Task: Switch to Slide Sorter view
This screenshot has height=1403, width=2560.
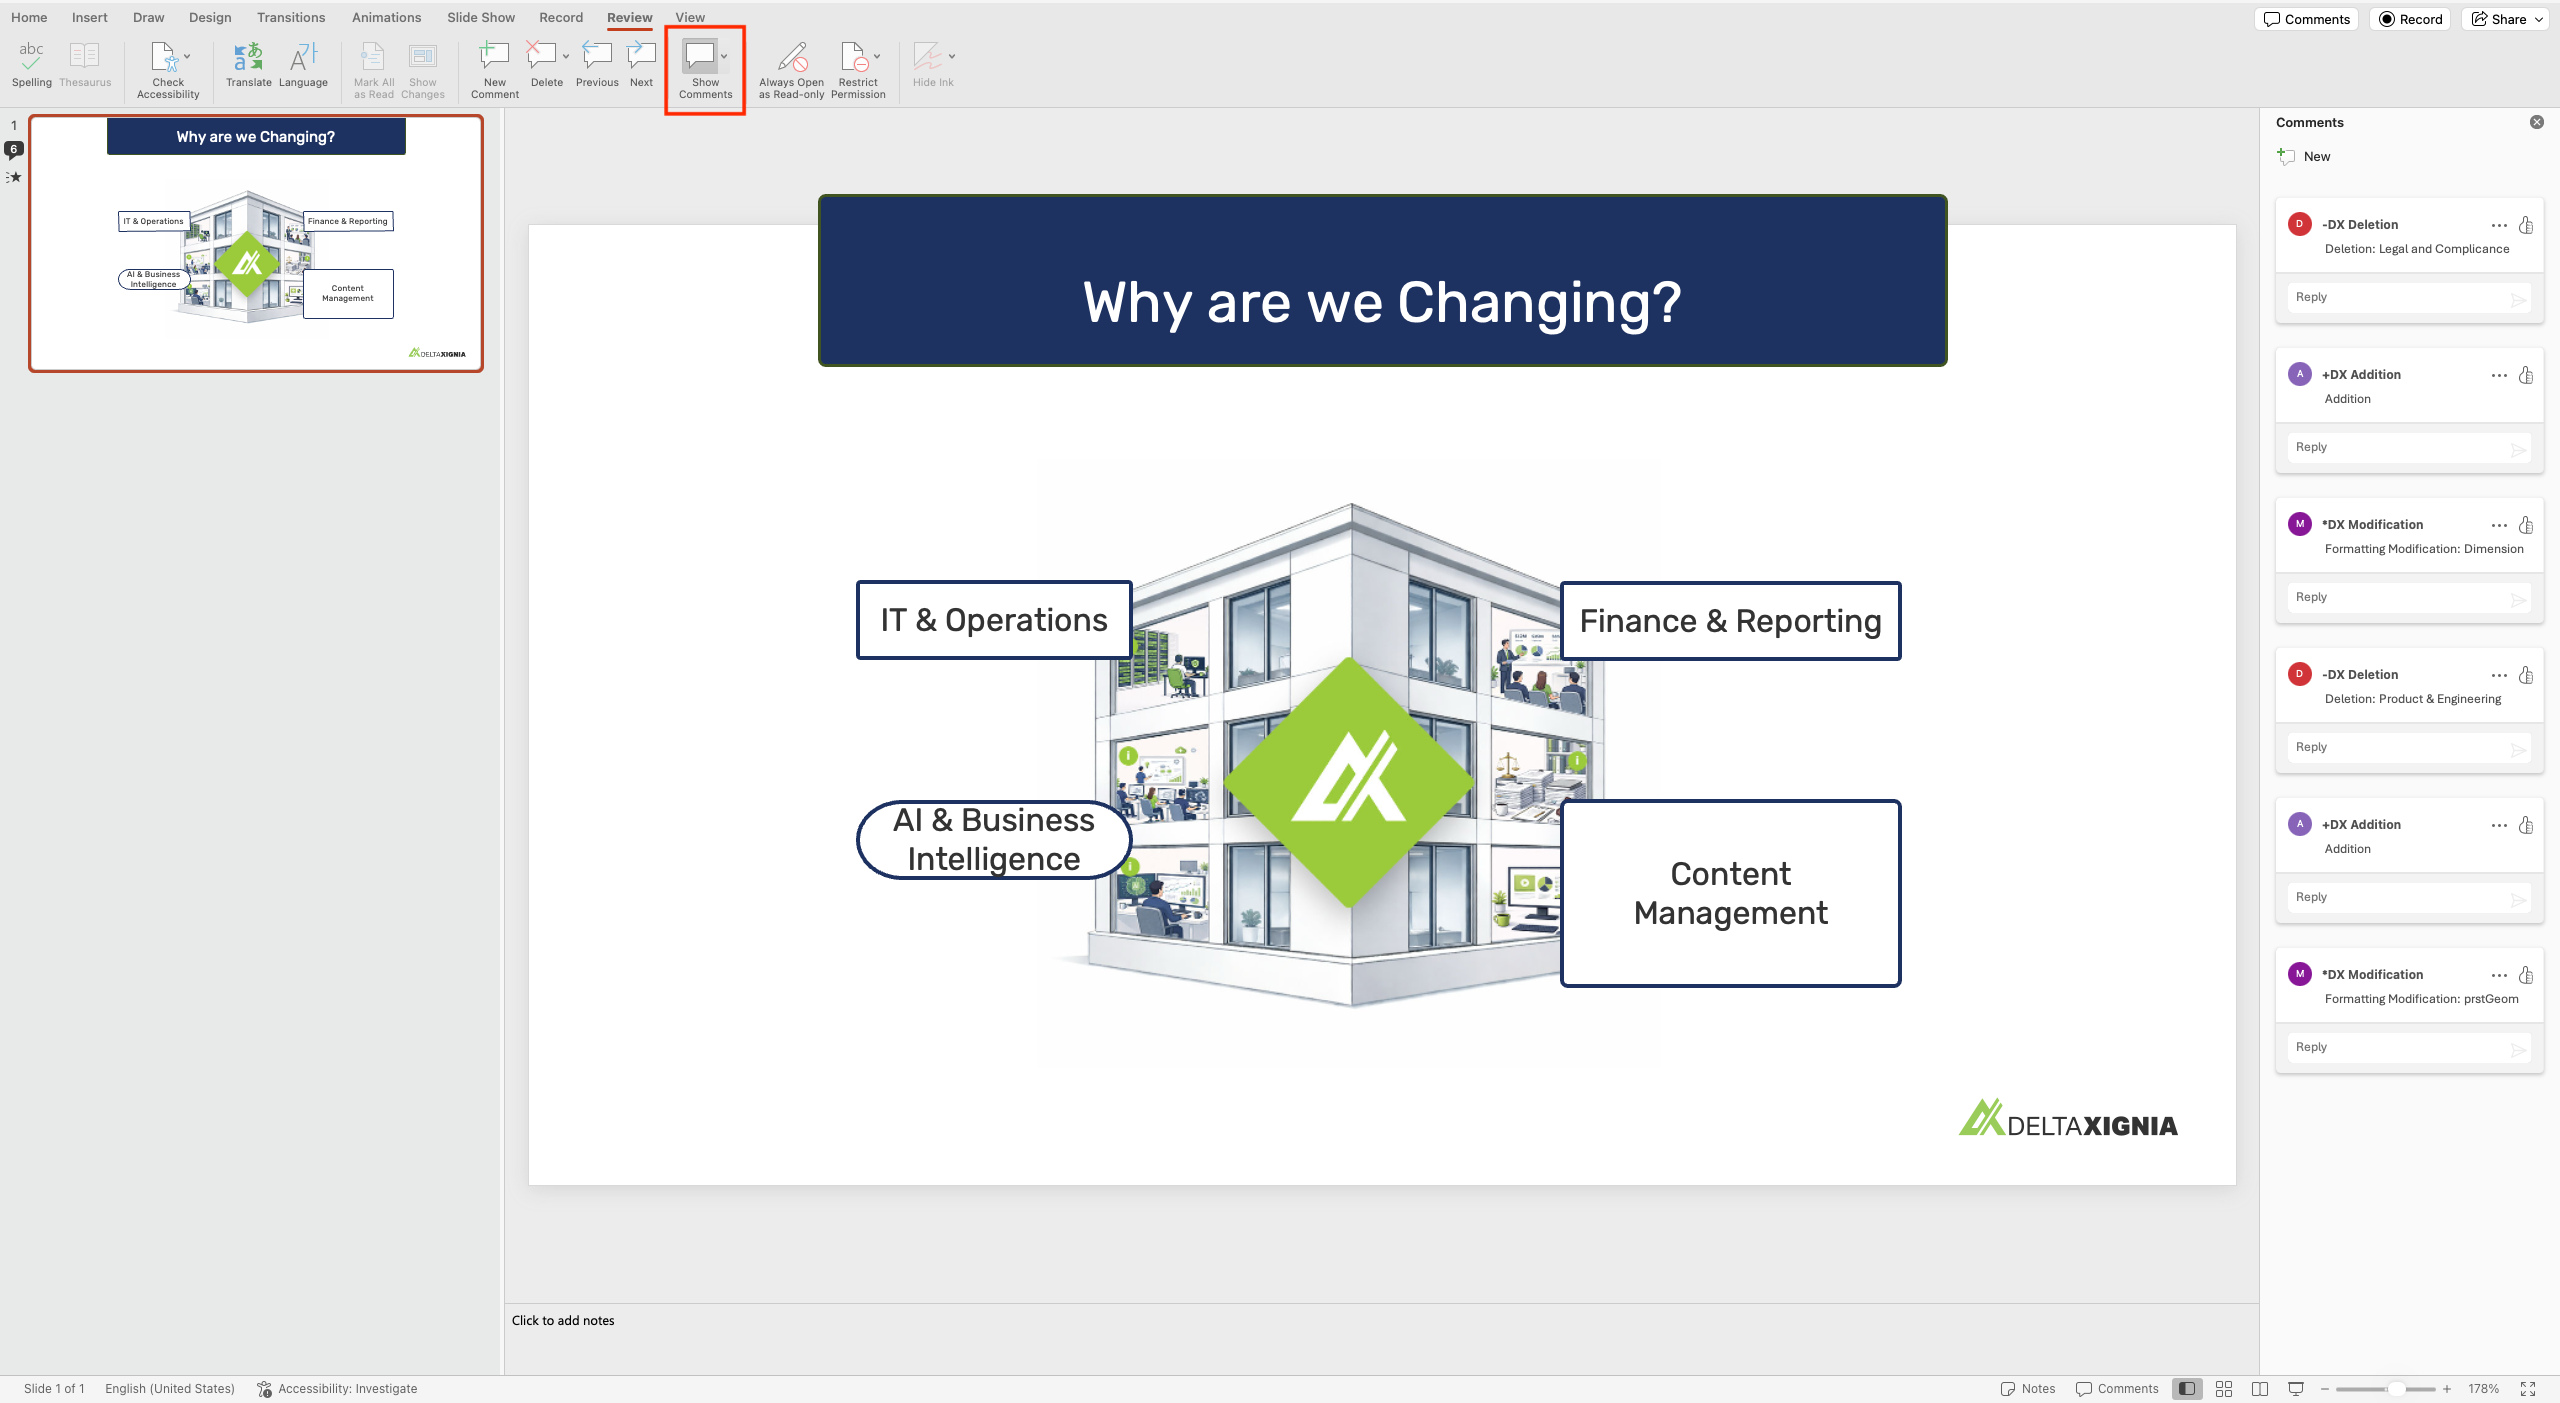Action: [x=2224, y=1388]
